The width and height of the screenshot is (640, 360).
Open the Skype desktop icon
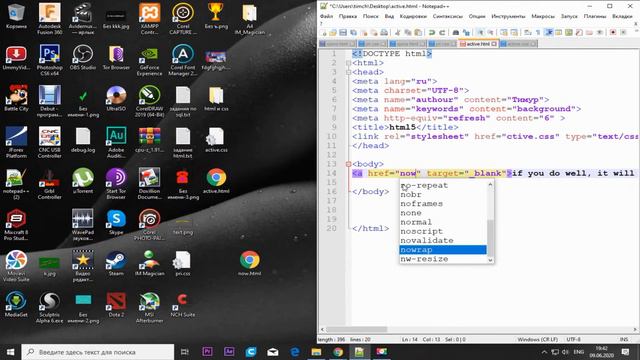click(116, 222)
